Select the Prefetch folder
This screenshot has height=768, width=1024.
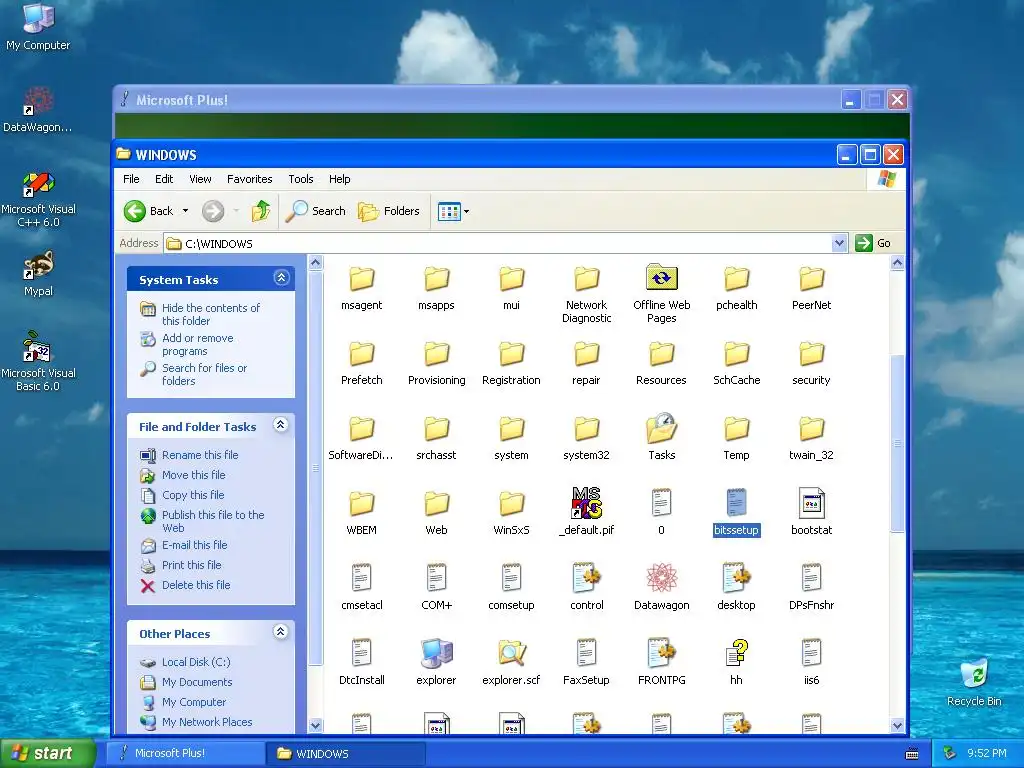[362, 363]
